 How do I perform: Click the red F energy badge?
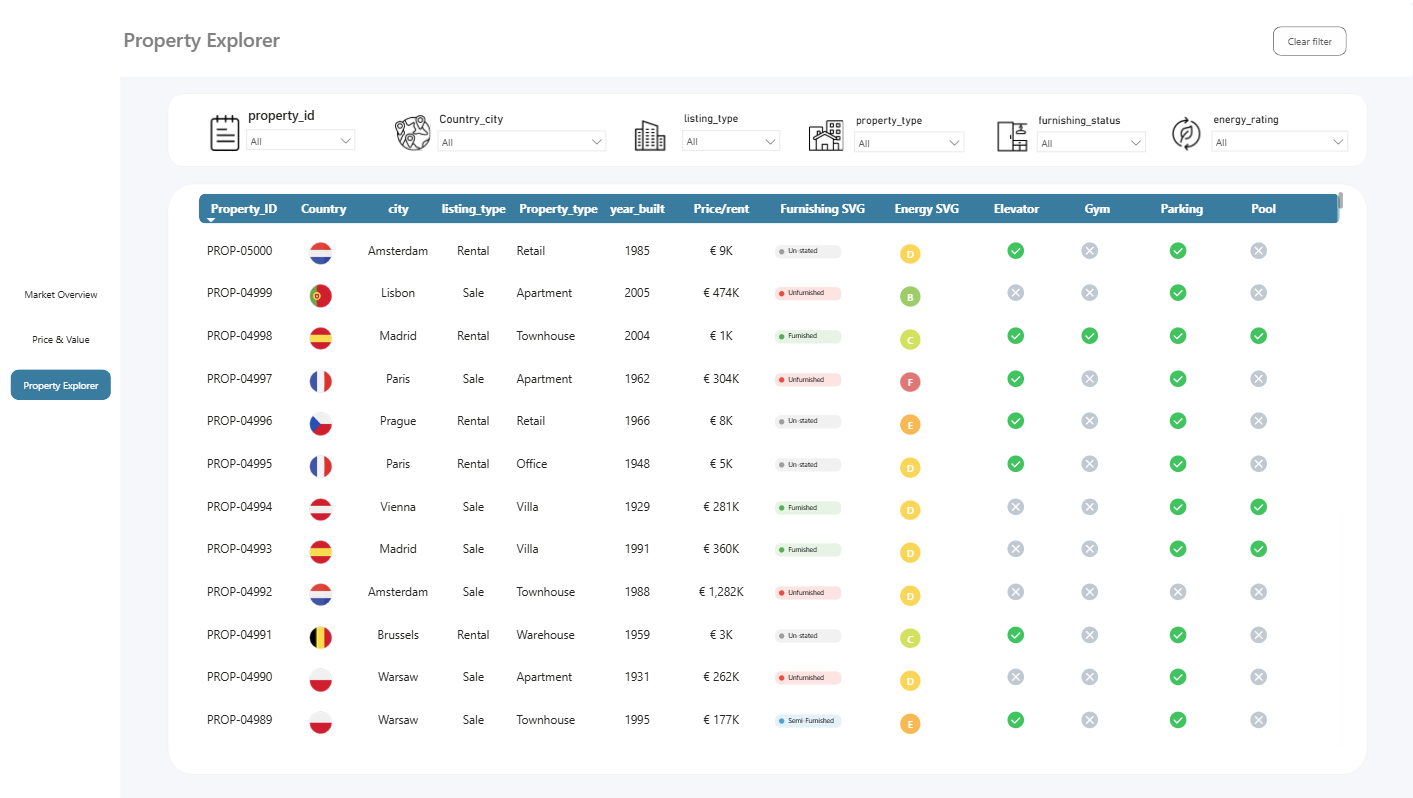coord(910,382)
